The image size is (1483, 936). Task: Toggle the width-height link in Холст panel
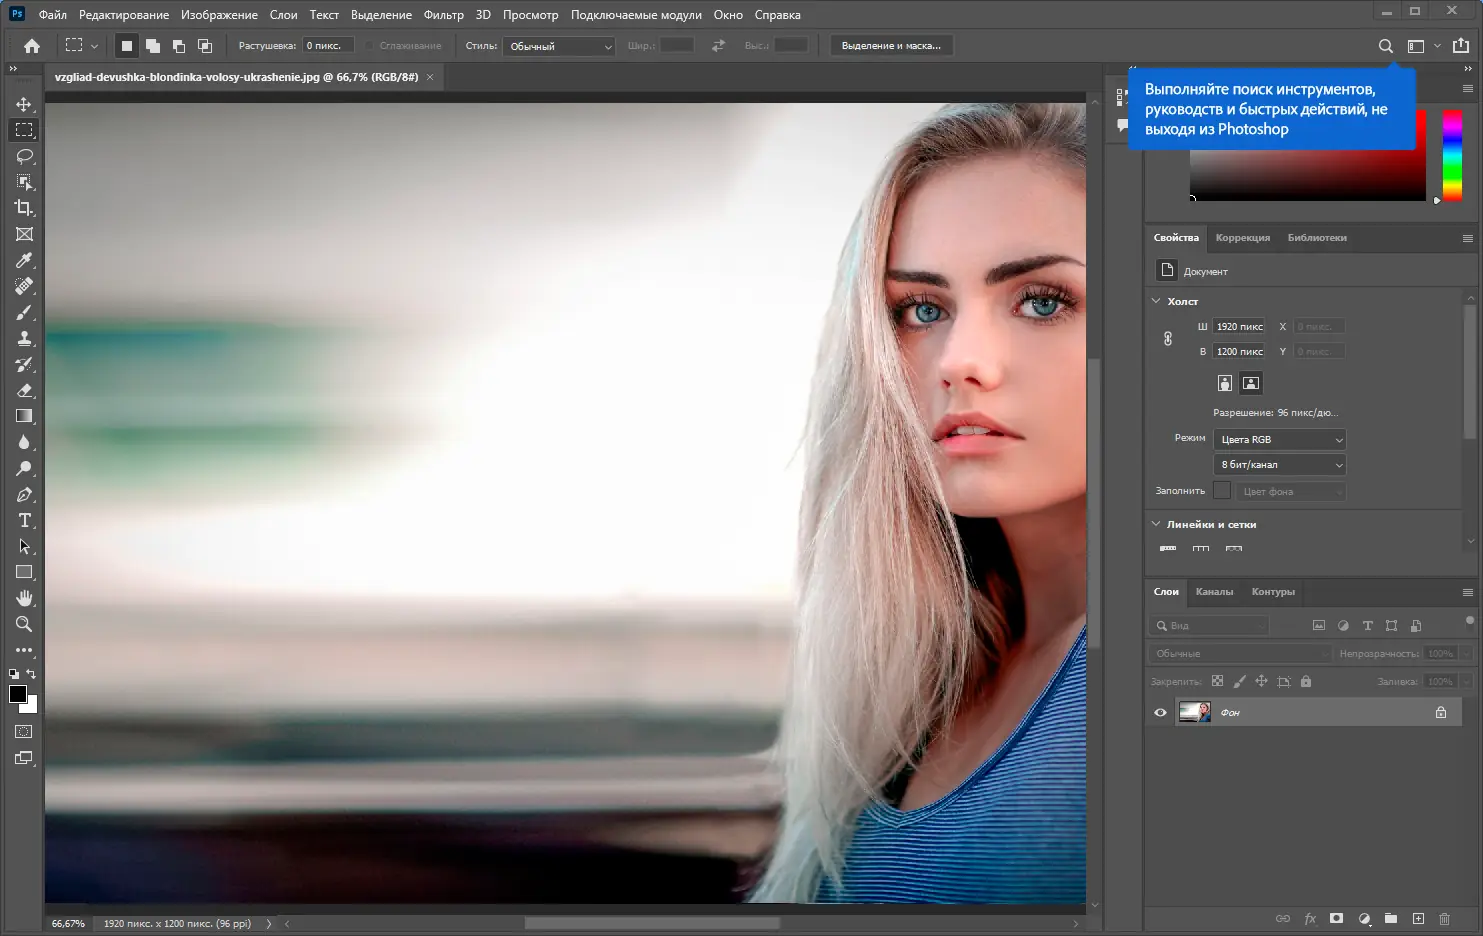1167,338
